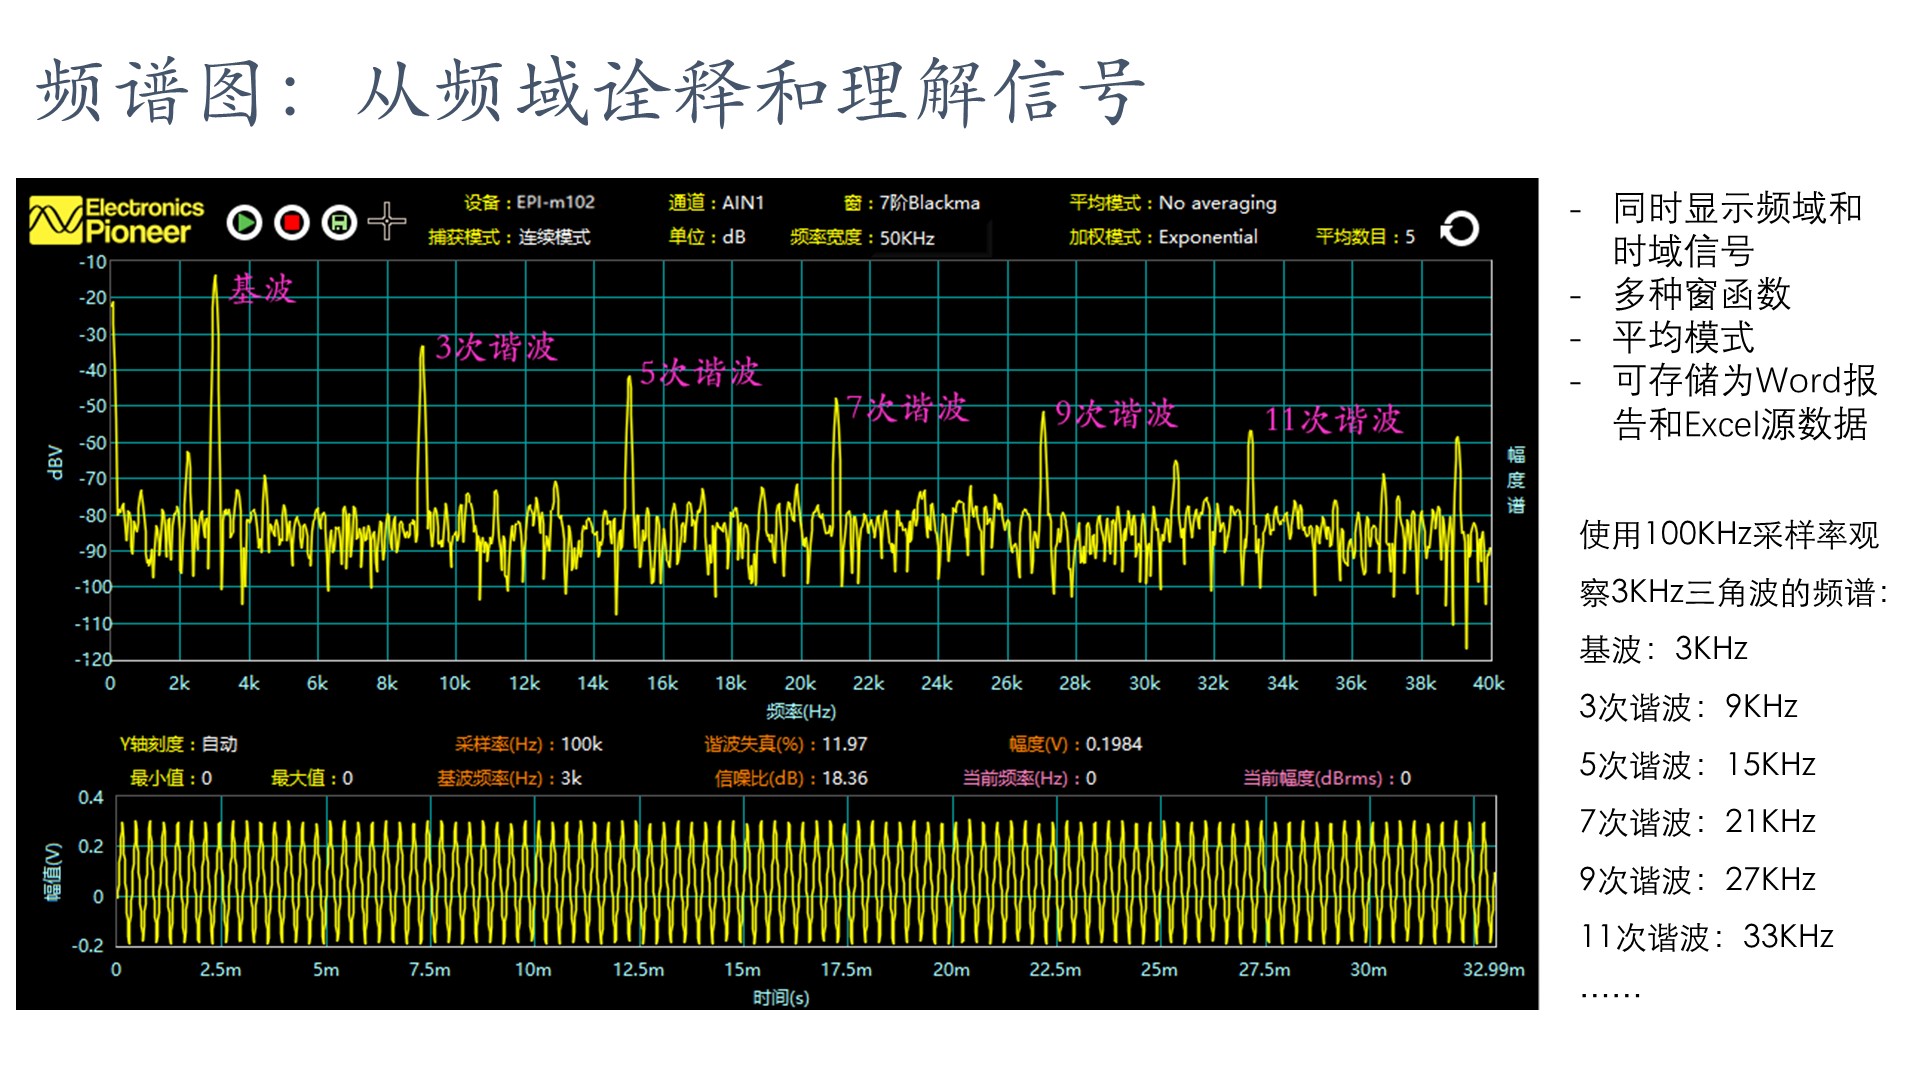1920x1080 pixels.
Task: Start acquisition with the green play button
Action: [x=245, y=222]
